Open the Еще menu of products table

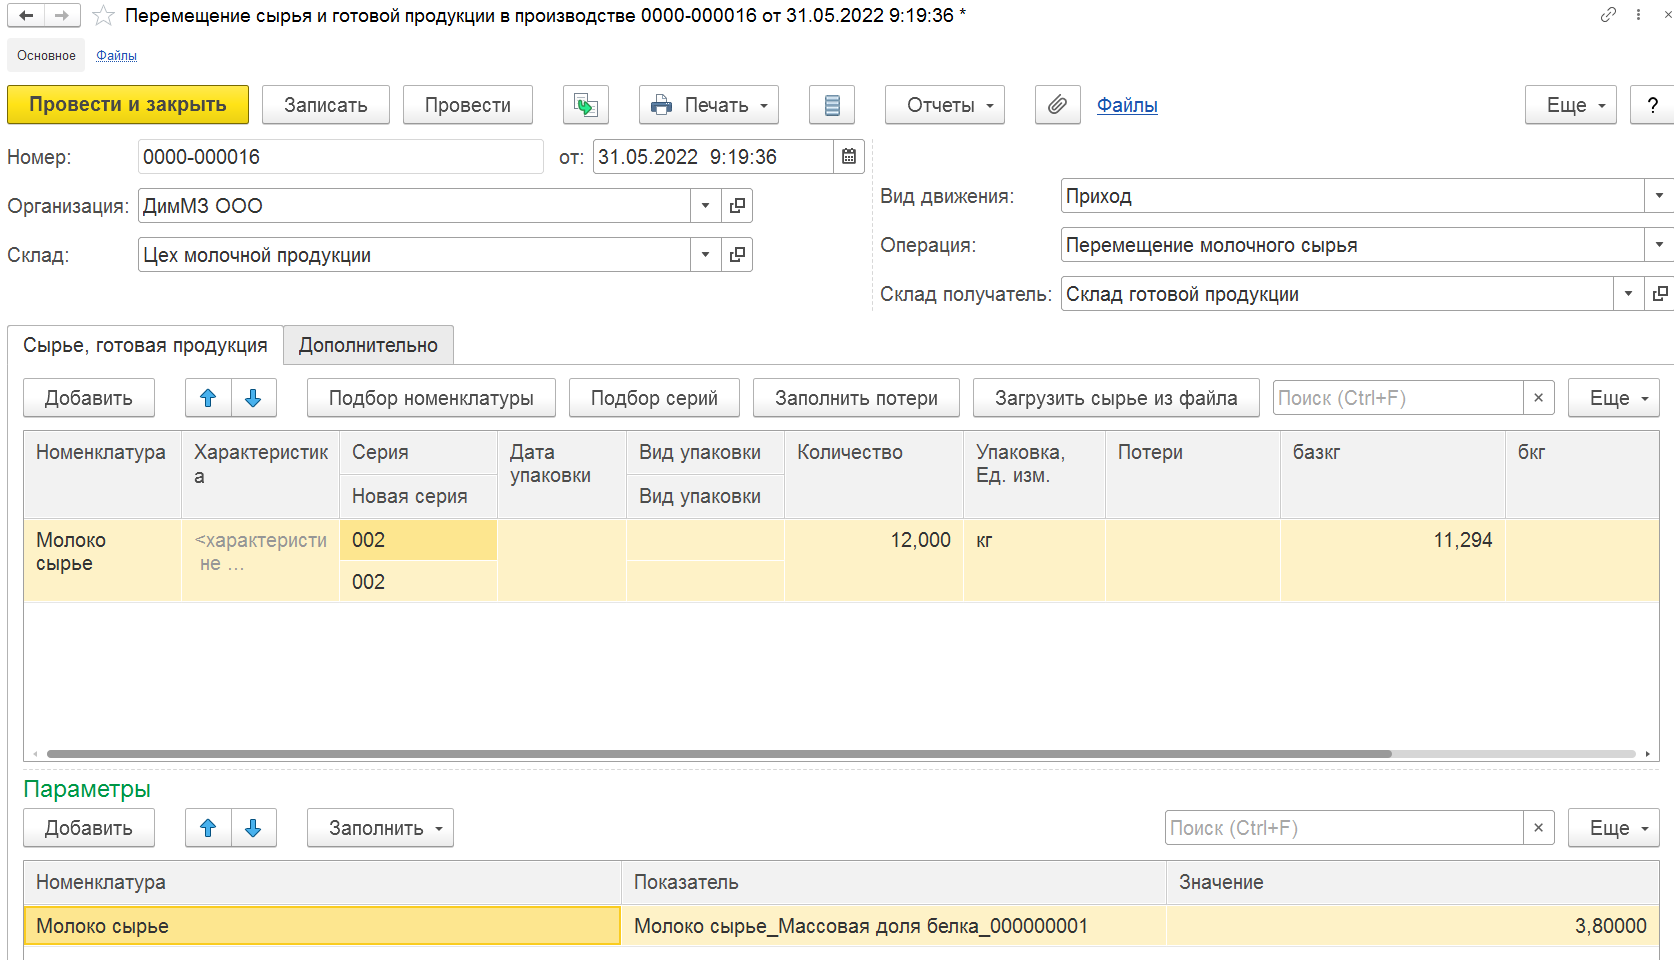click(x=1614, y=398)
